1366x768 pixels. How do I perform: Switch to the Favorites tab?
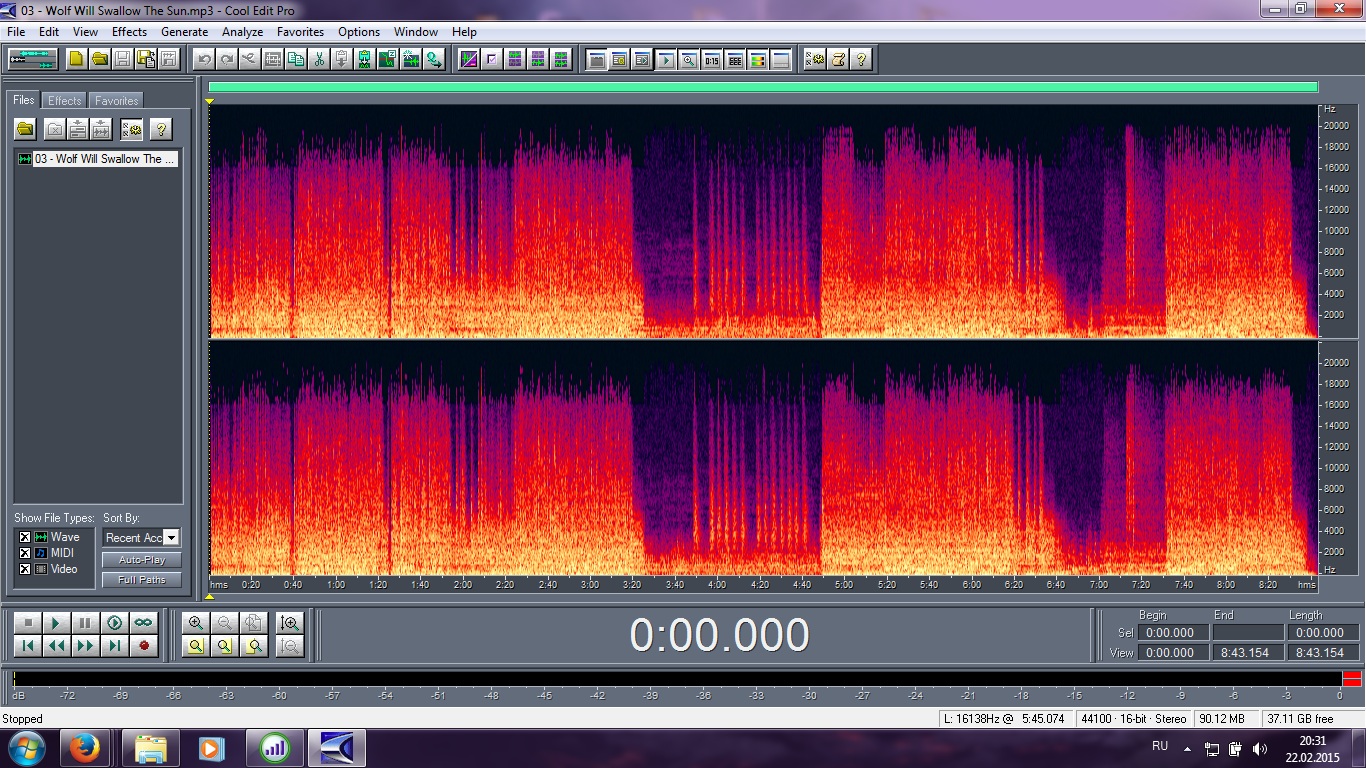point(116,101)
